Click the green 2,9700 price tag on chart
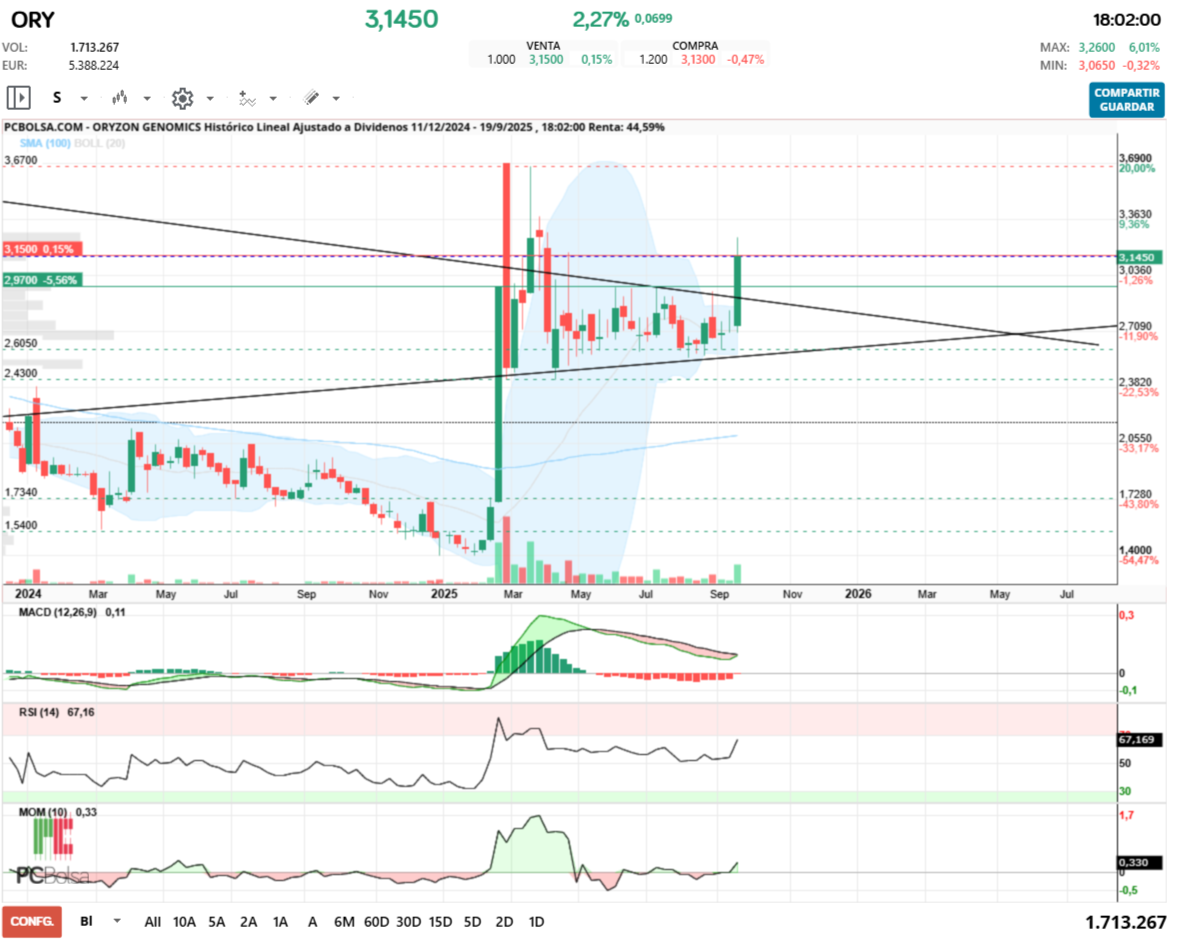The height and width of the screenshot is (943, 1180). [42, 280]
